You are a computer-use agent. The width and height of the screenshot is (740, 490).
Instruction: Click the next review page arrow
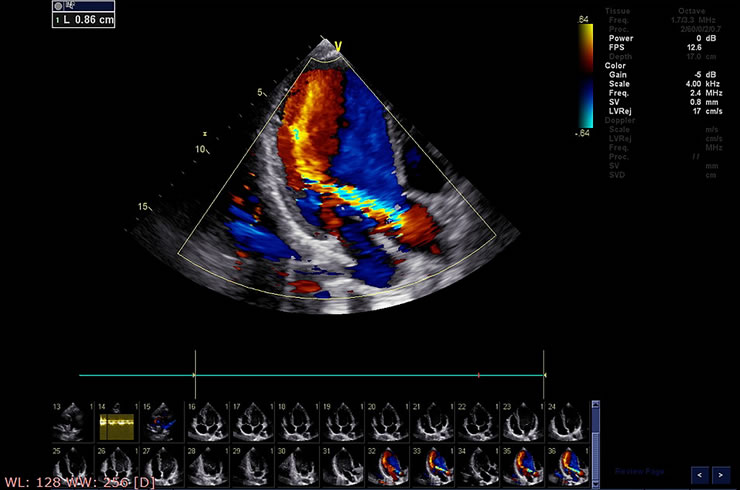click(x=721, y=473)
